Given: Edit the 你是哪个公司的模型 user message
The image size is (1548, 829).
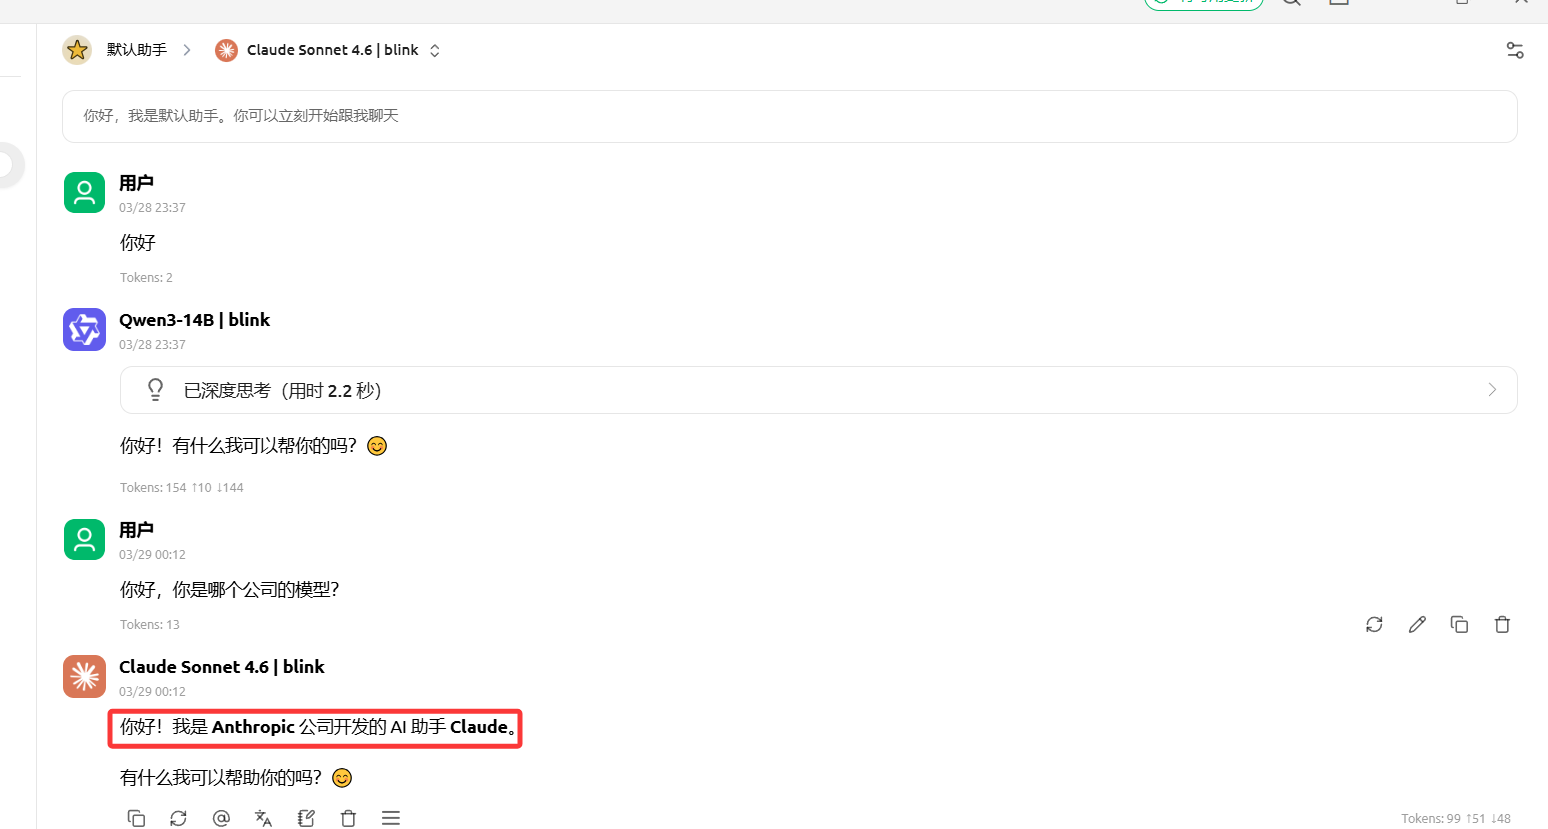Looking at the screenshot, I should click(x=1417, y=624).
